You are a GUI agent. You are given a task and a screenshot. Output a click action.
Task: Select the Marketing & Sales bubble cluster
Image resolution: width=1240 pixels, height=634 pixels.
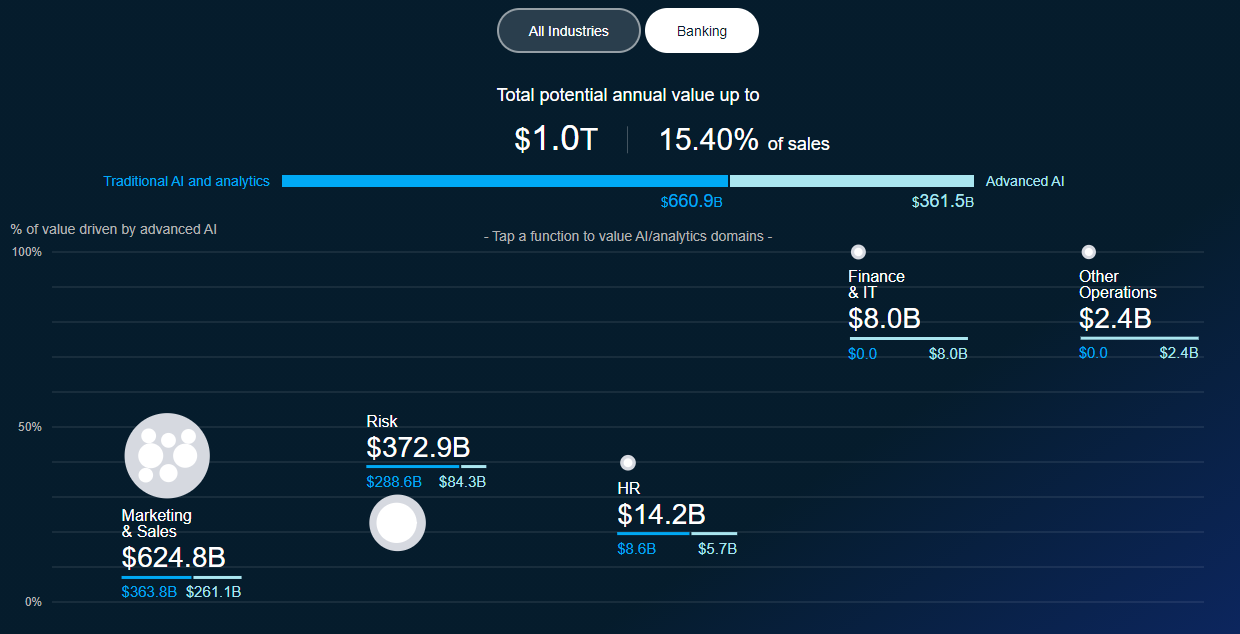(x=167, y=456)
